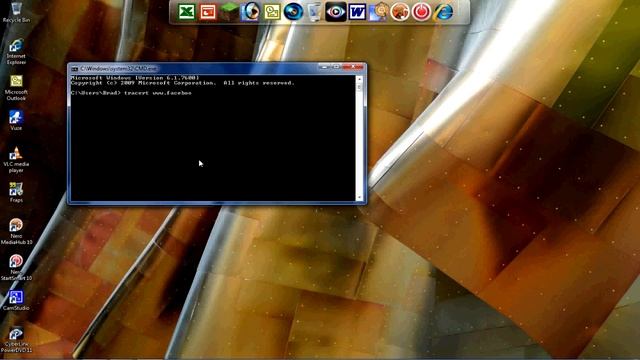Open the recycle bin icon in dock

coord(314,11)
